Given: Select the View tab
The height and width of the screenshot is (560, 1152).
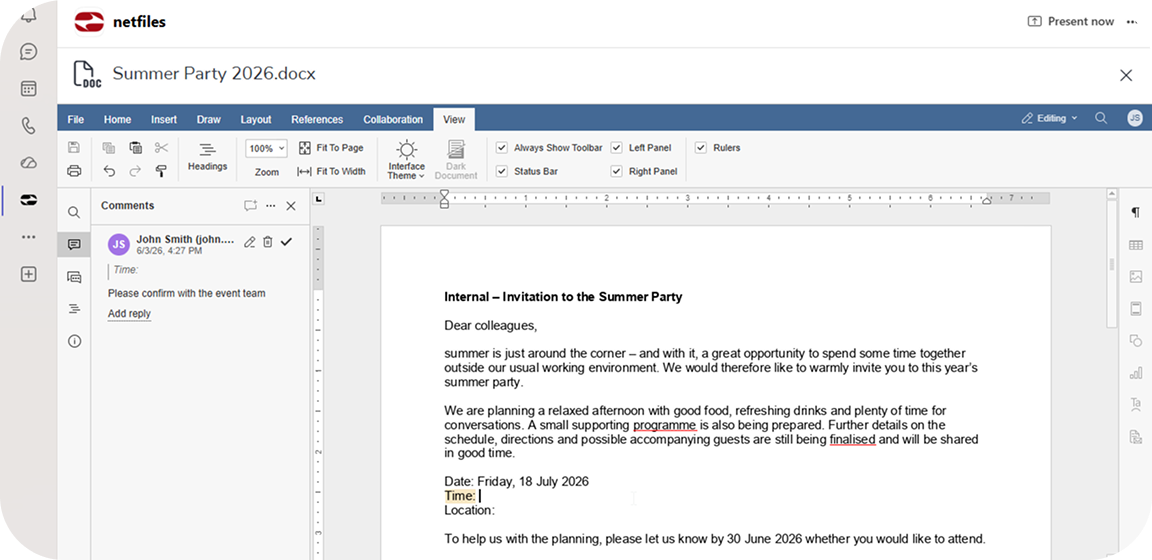Looking at the screenshot, I should tap(454, 119).
